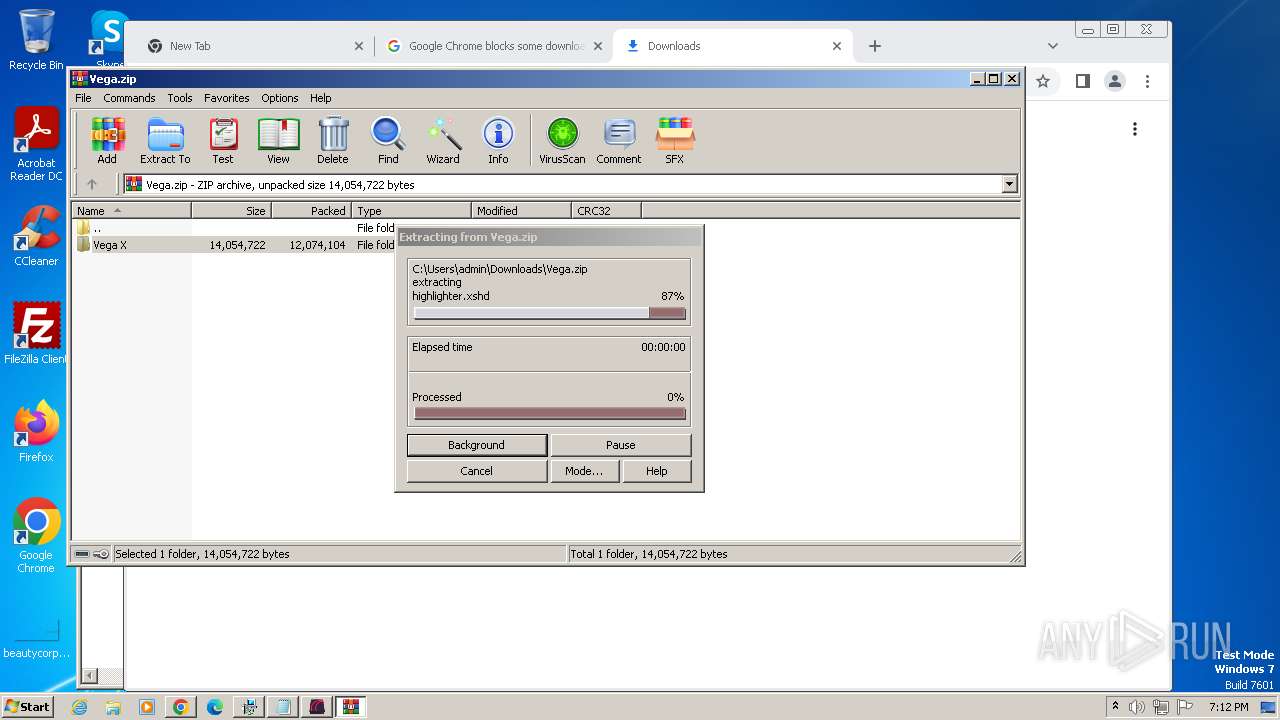Open the Find magnifier tool
Screen dimensions: 1280x720
pos(388,140)
